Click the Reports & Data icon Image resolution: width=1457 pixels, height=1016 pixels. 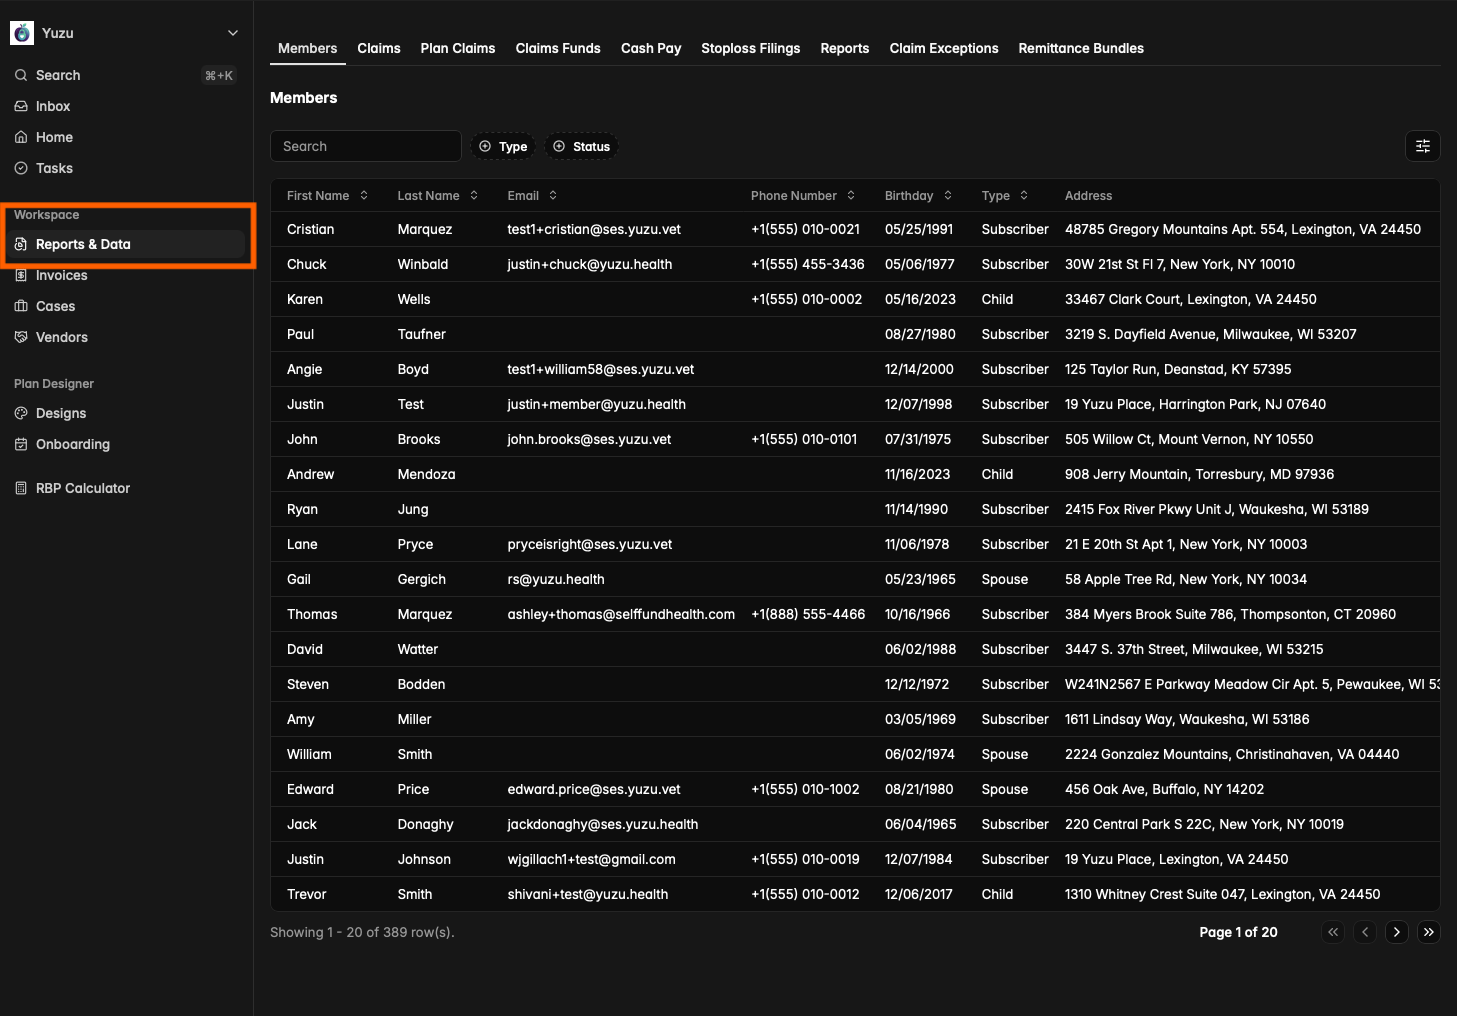[21, 244]
